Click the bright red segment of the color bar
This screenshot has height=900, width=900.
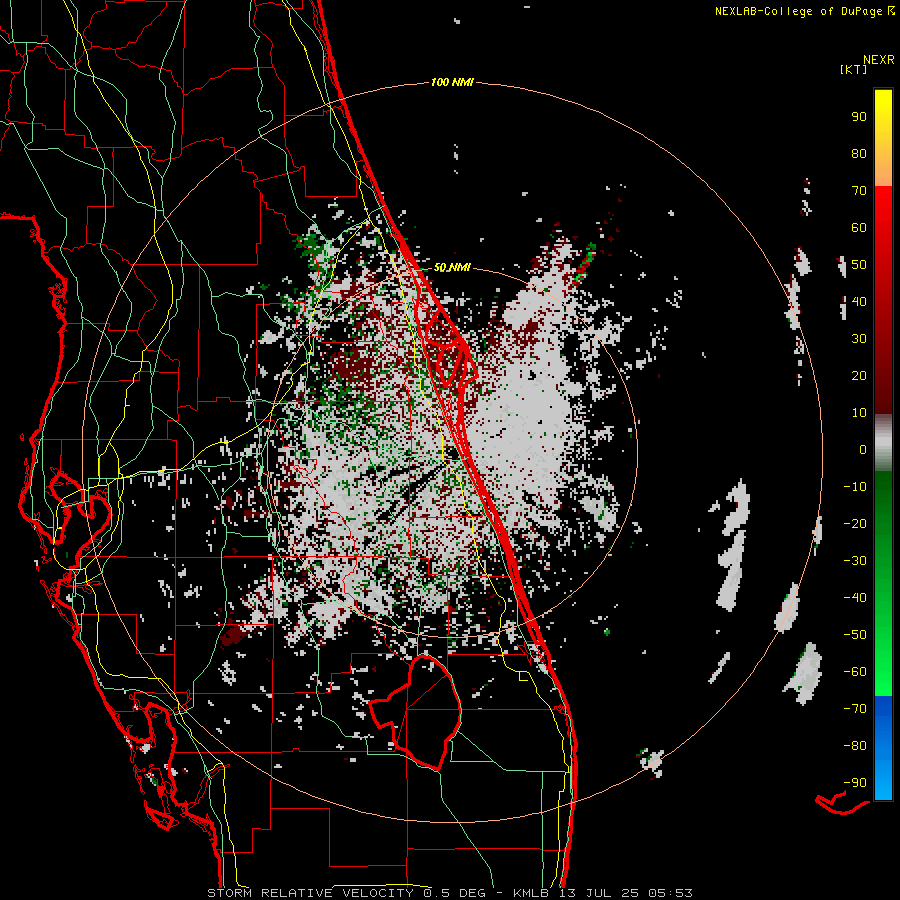click(883, 300)
